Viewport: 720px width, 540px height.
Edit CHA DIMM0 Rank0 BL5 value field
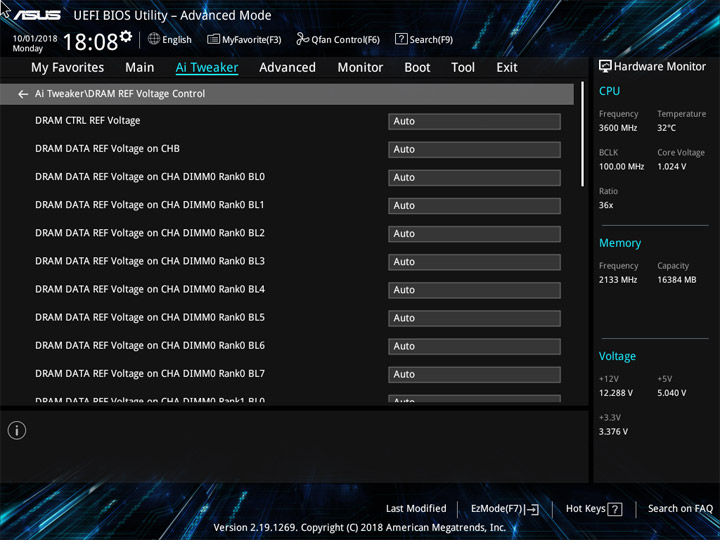pos(474,318)
